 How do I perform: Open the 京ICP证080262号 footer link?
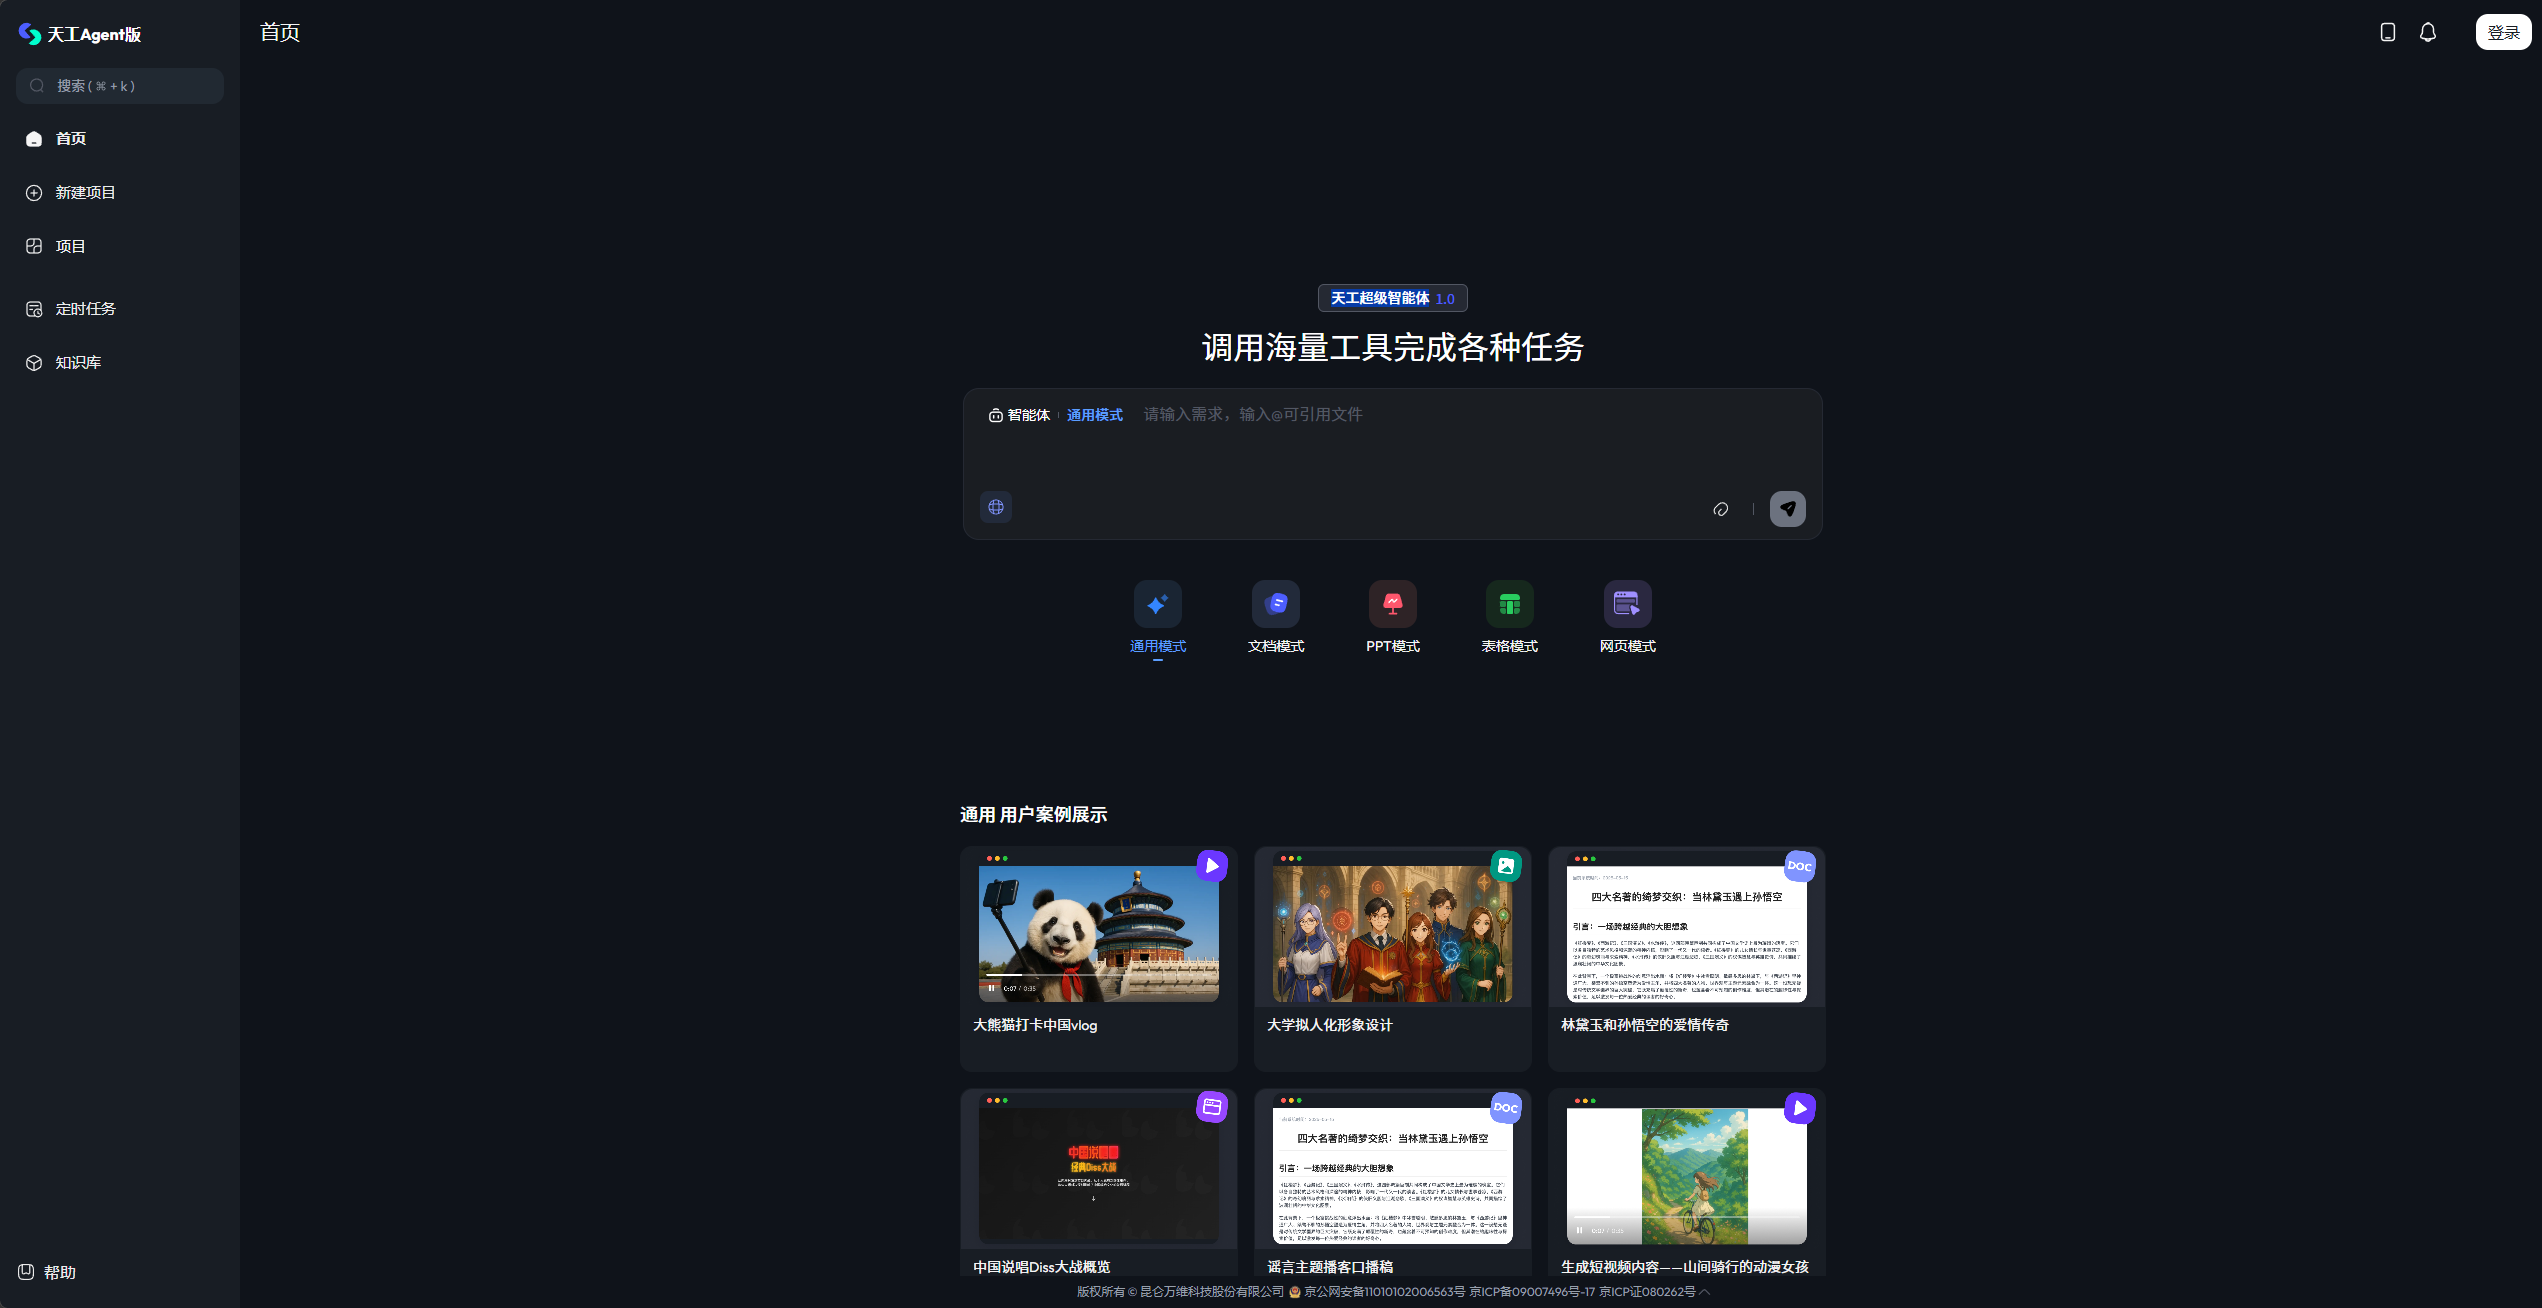pos(1647,1291)
